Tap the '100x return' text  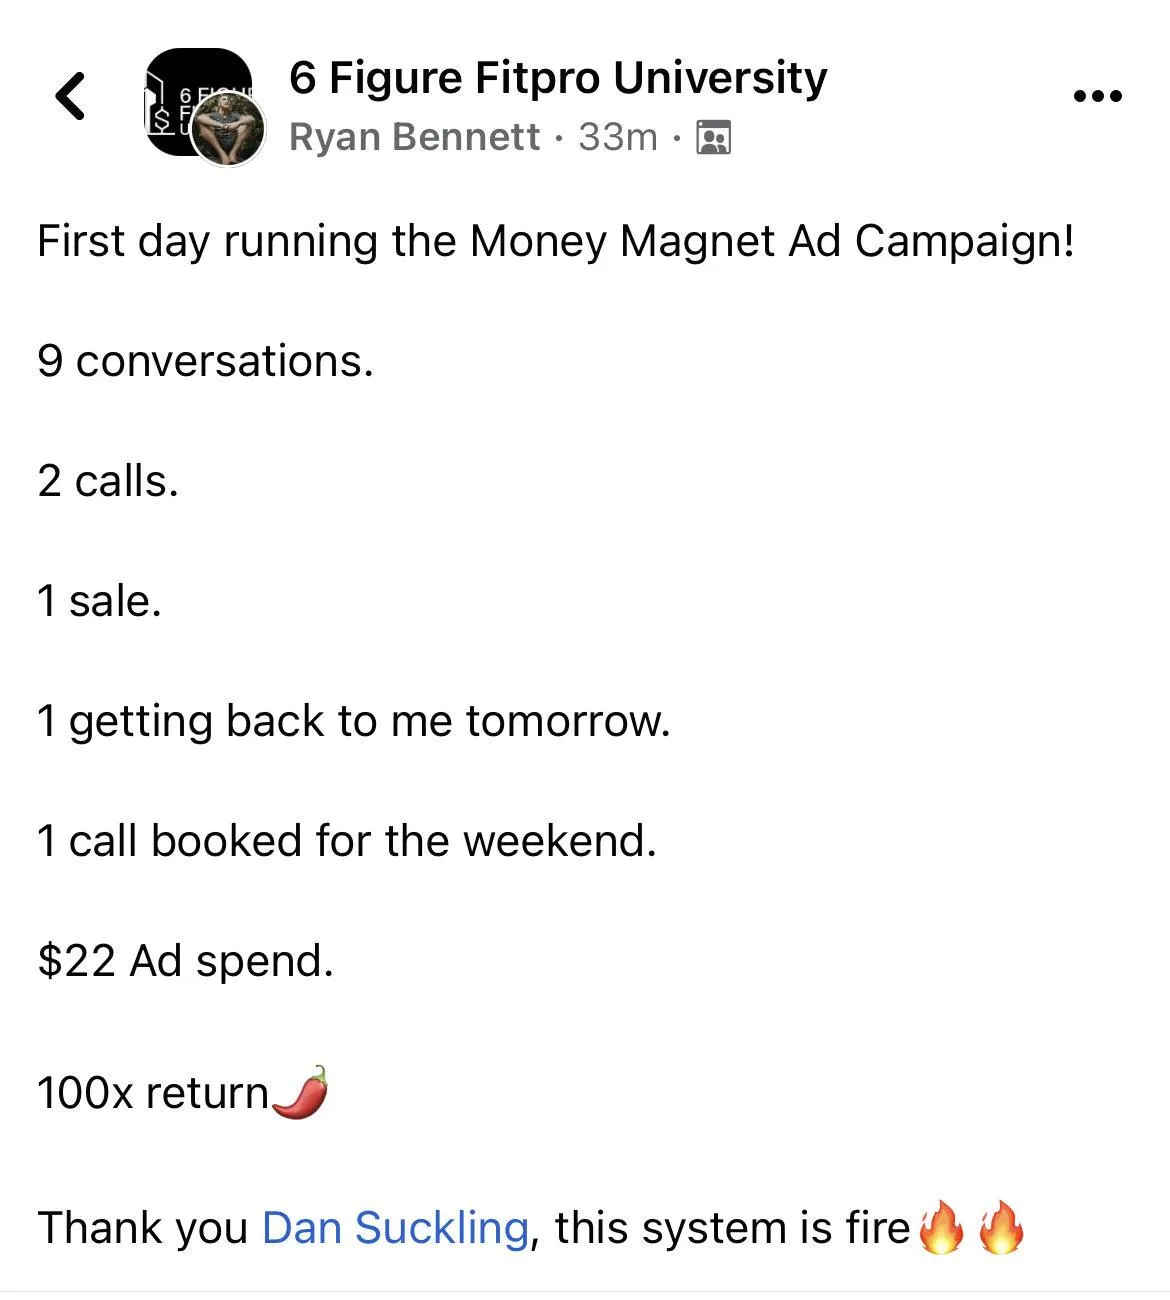click(153, 1093)
